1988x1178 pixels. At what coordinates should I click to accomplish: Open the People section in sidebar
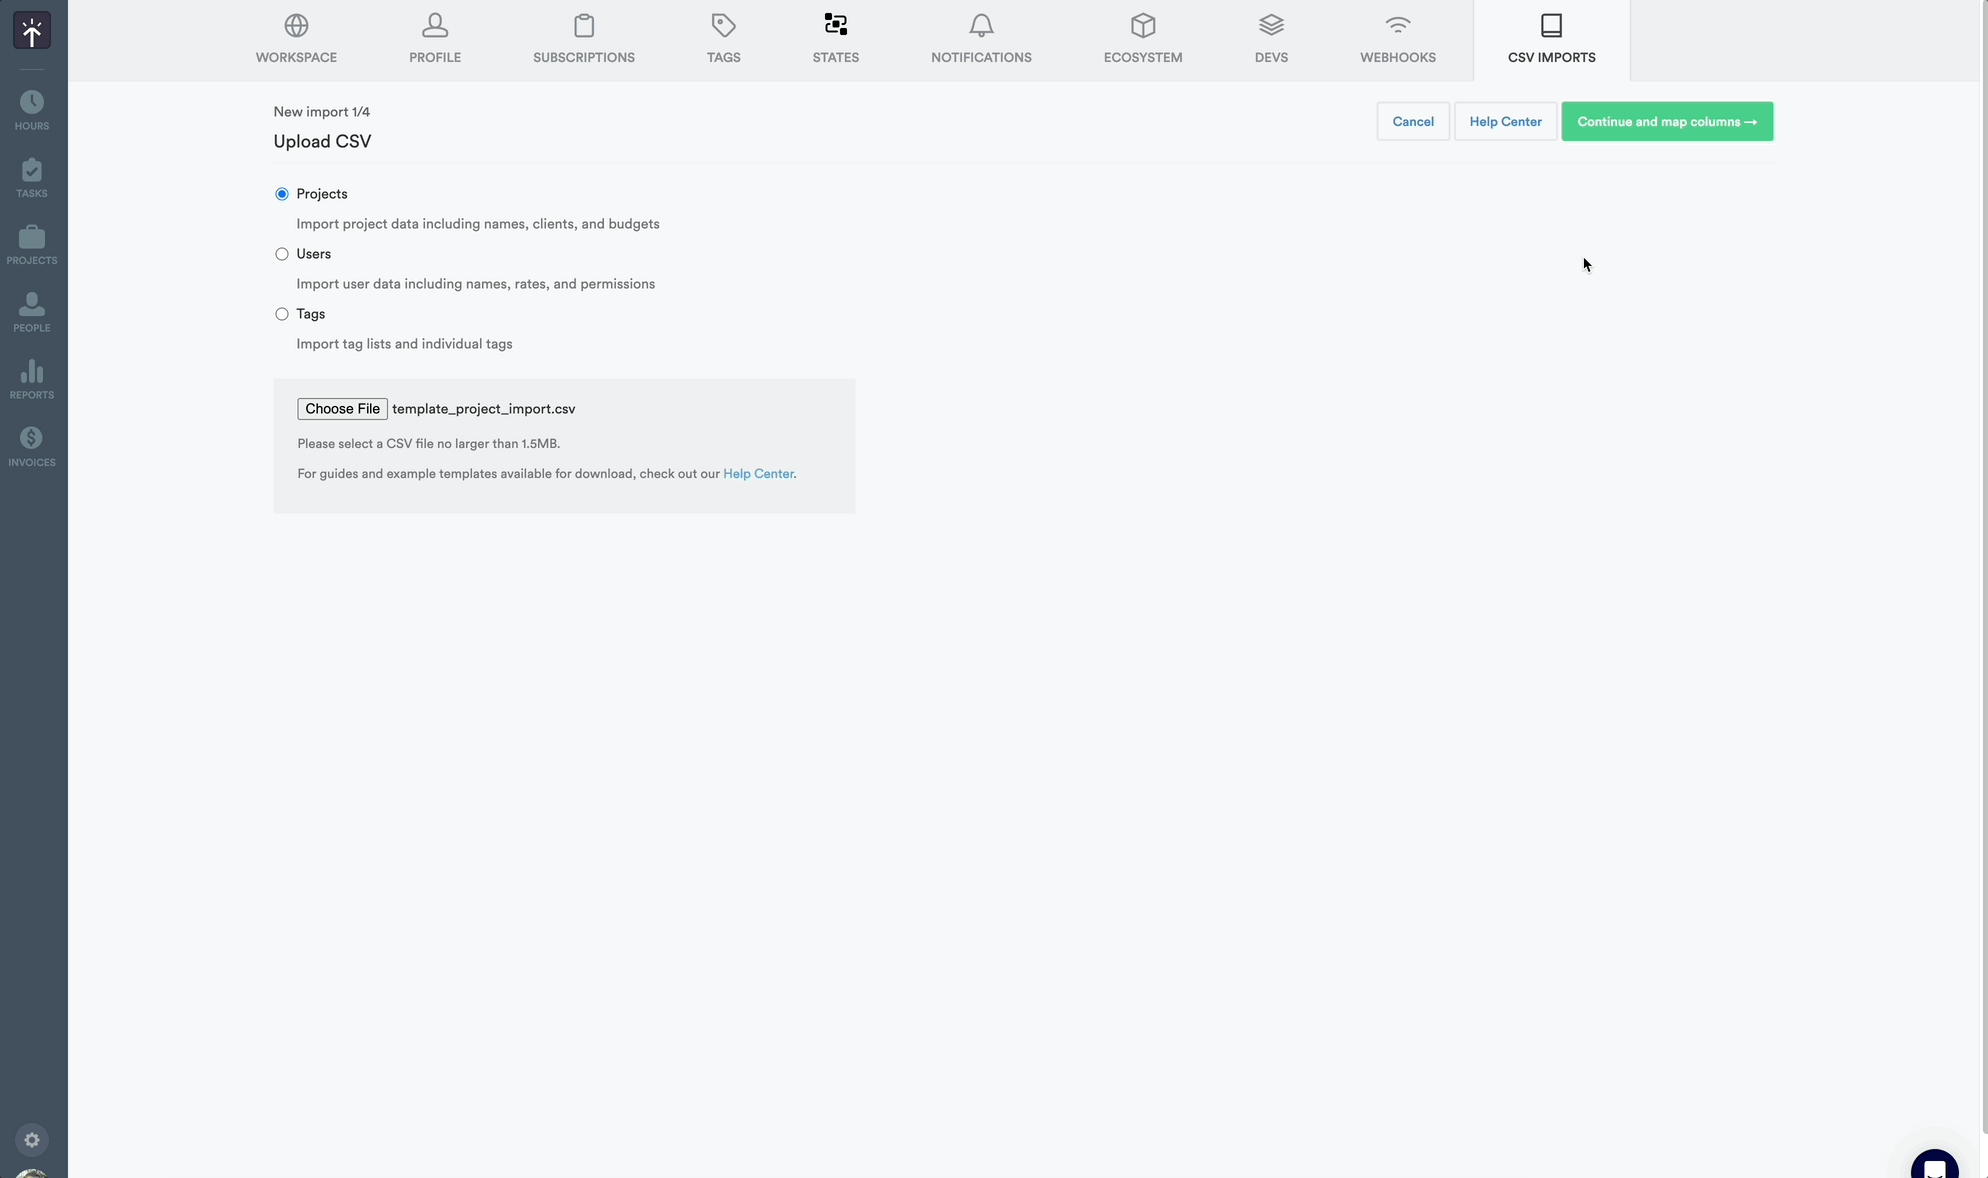32,310
